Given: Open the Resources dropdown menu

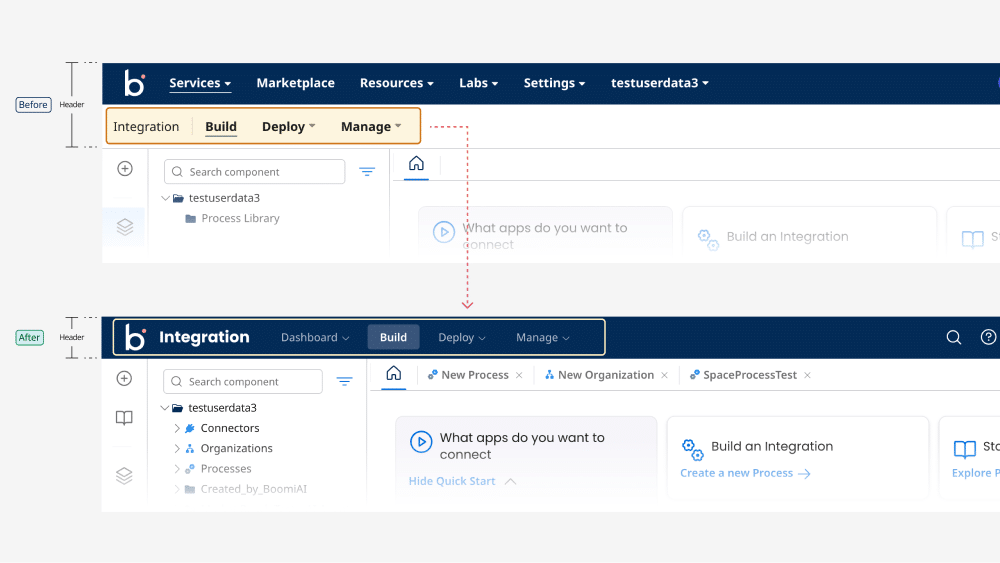Looking at the screenshot, I should click(x=396, y=83).
